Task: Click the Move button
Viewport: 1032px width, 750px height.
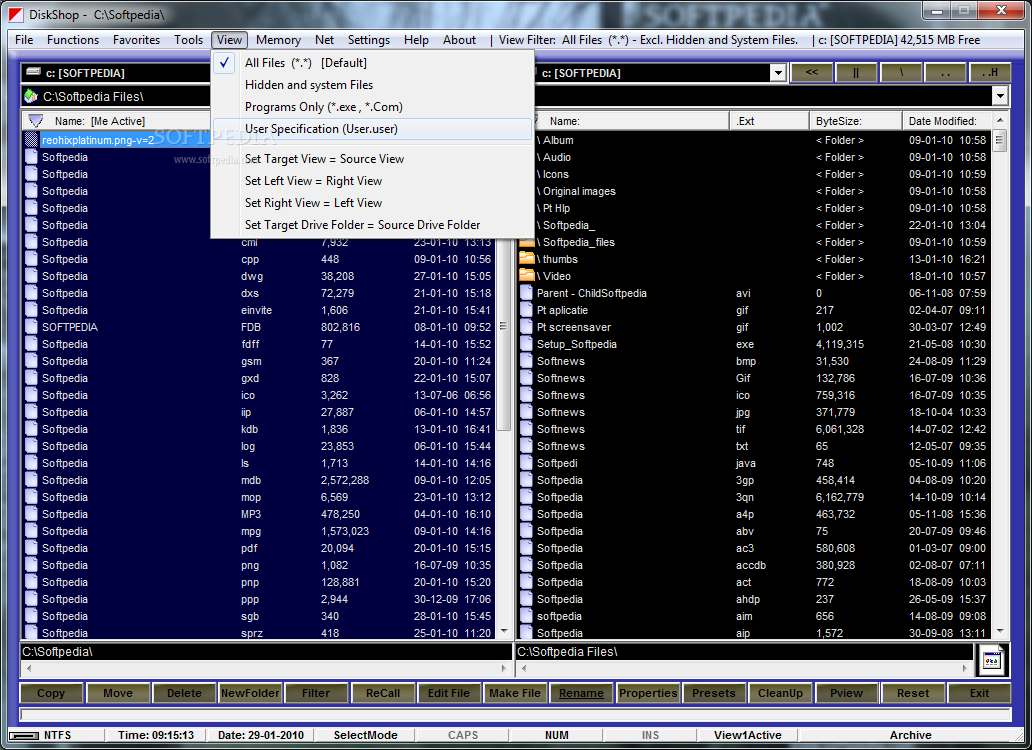Action: coord(118,693)
